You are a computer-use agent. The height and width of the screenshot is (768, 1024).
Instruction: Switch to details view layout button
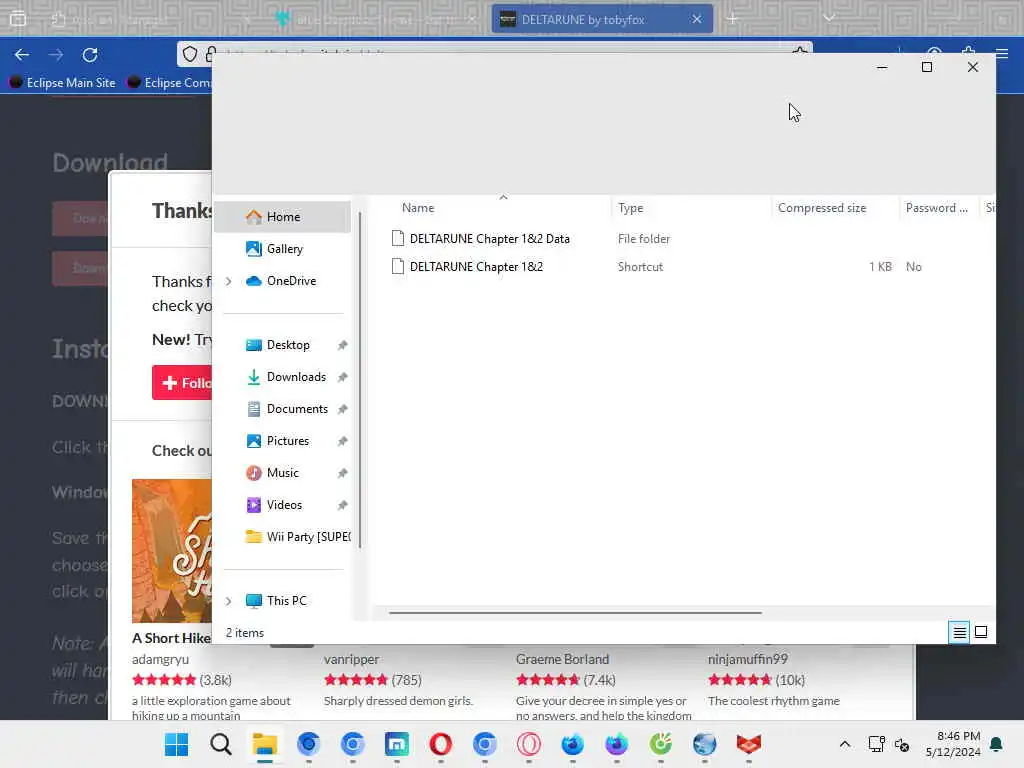pos(959,632)
